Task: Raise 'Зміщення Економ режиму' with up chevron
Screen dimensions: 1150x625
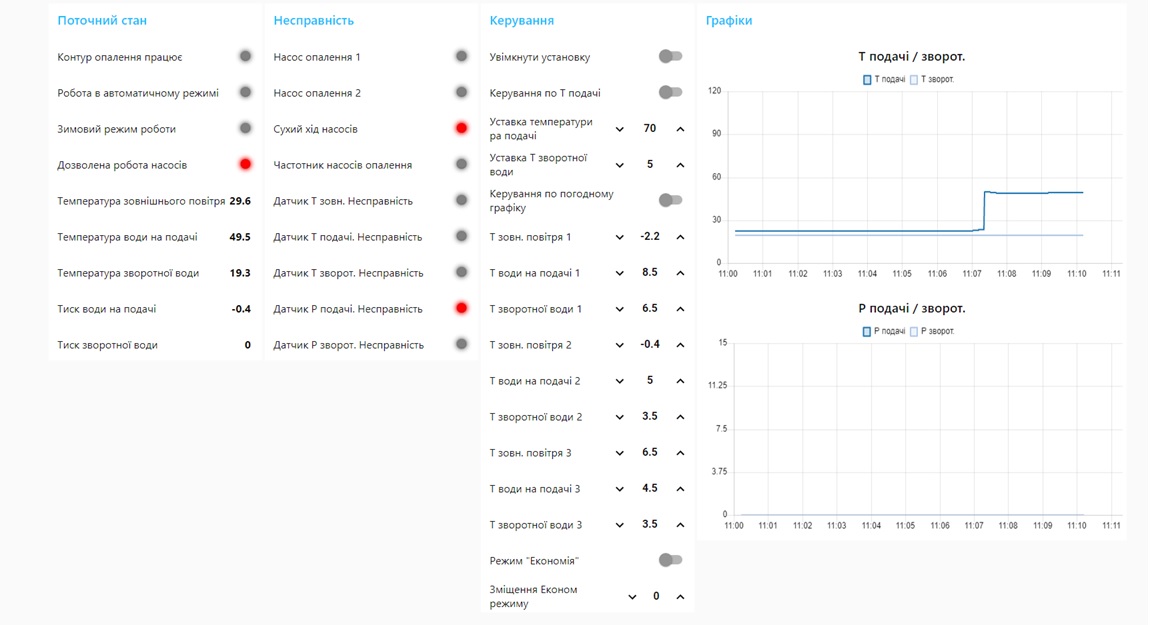Action: 680,597
